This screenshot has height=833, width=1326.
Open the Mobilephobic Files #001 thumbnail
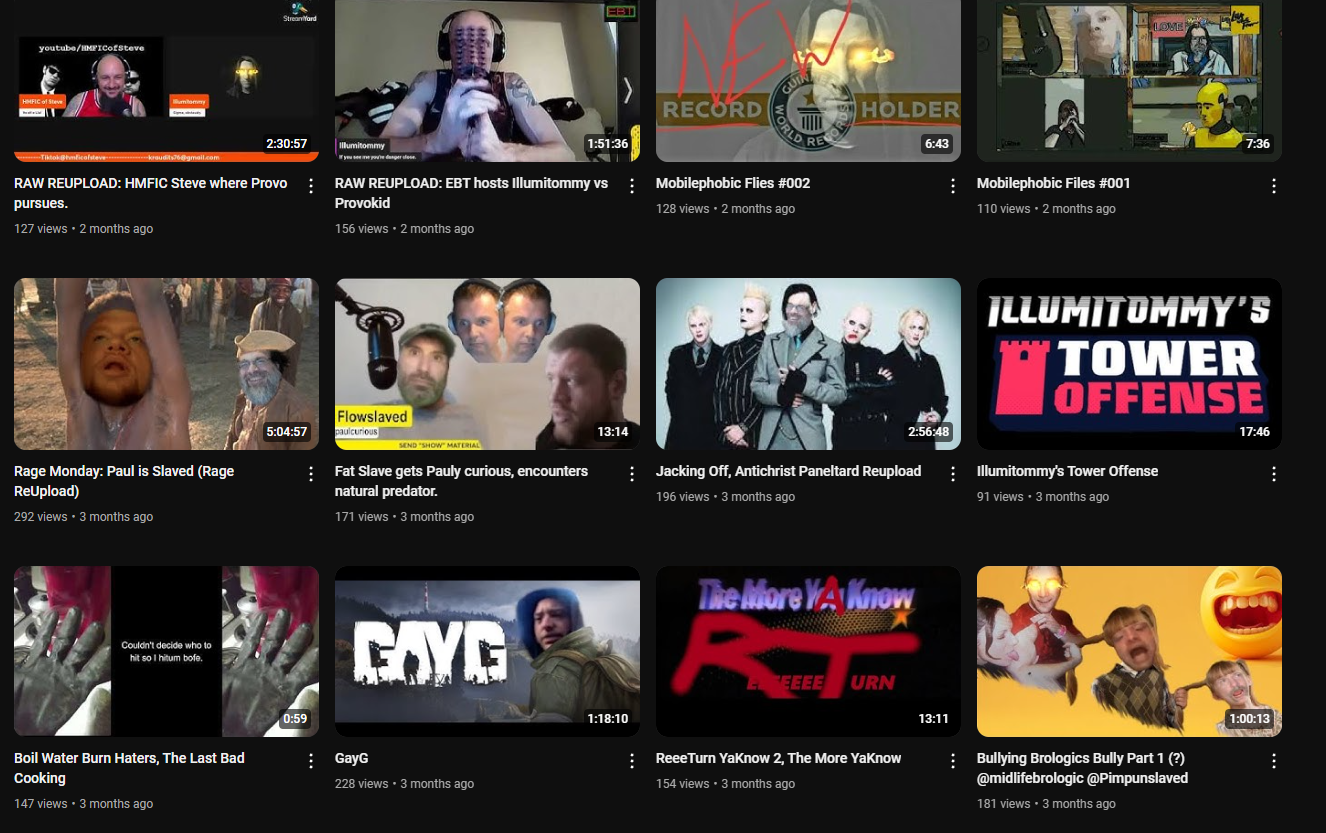coord(1129,81)
